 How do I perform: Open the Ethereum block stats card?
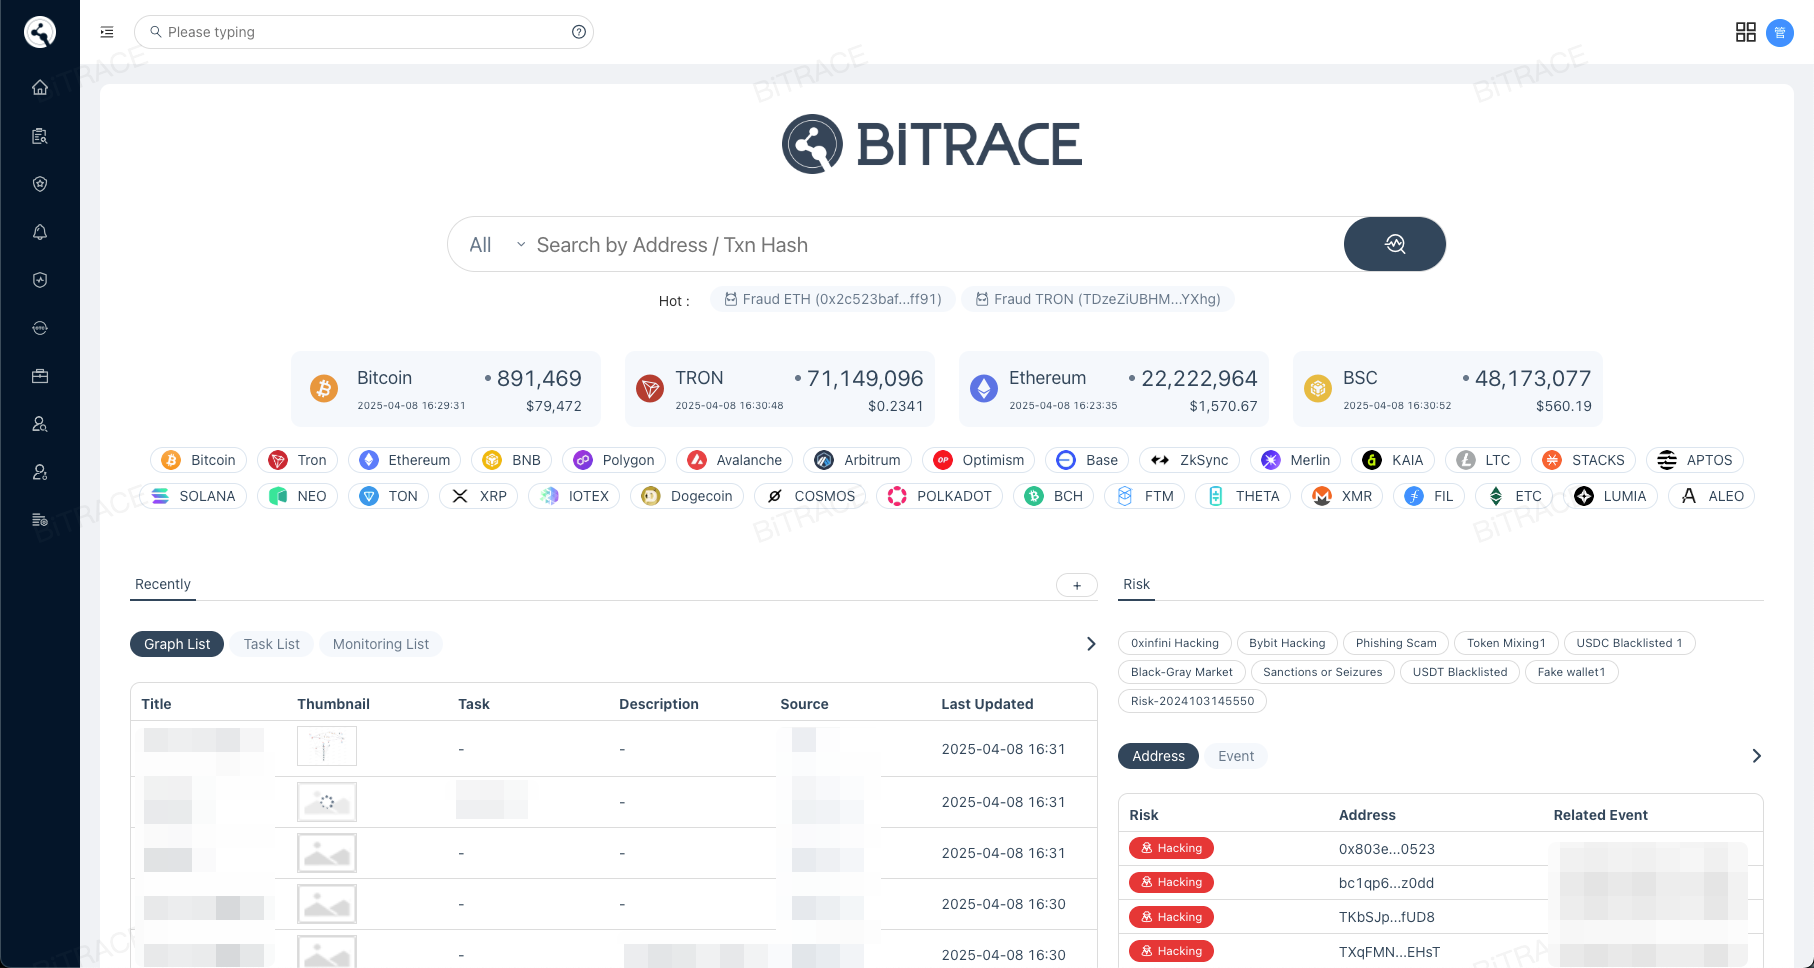click(1114, 389)
